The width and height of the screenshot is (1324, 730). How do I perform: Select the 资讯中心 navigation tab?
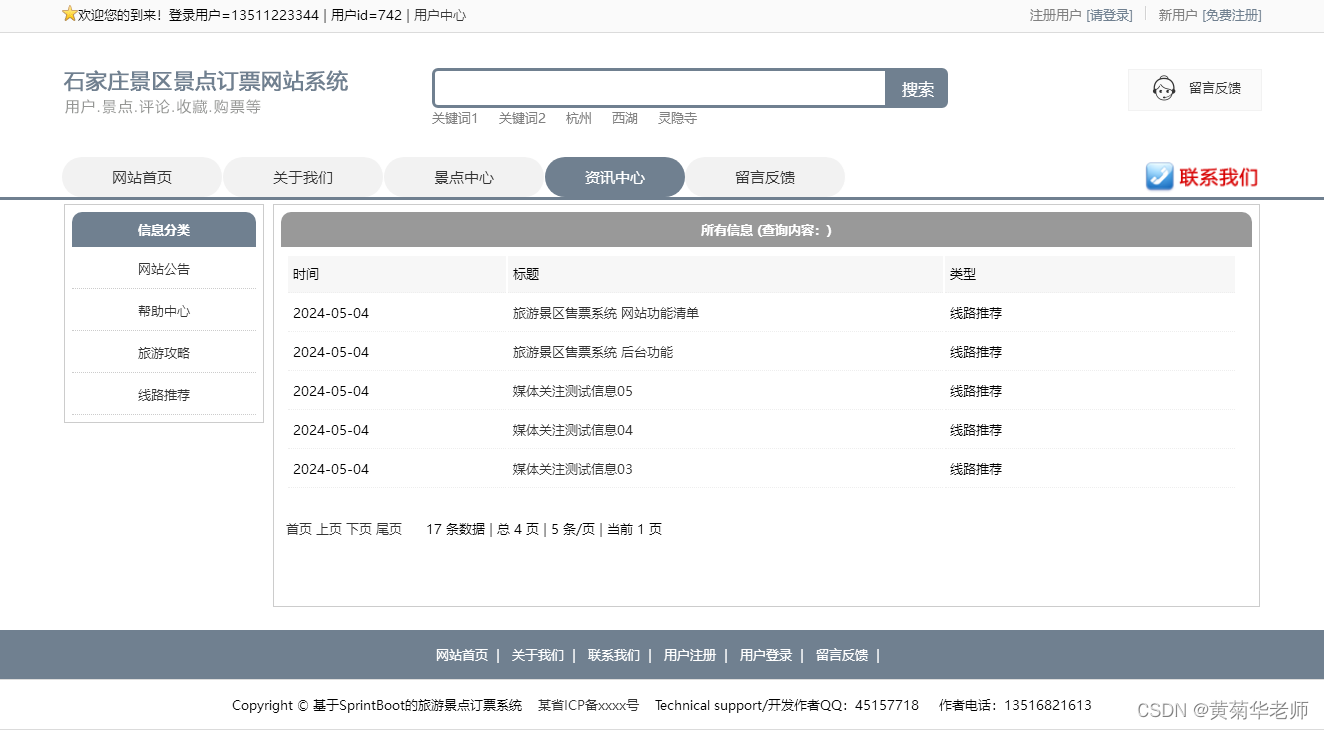615,177
